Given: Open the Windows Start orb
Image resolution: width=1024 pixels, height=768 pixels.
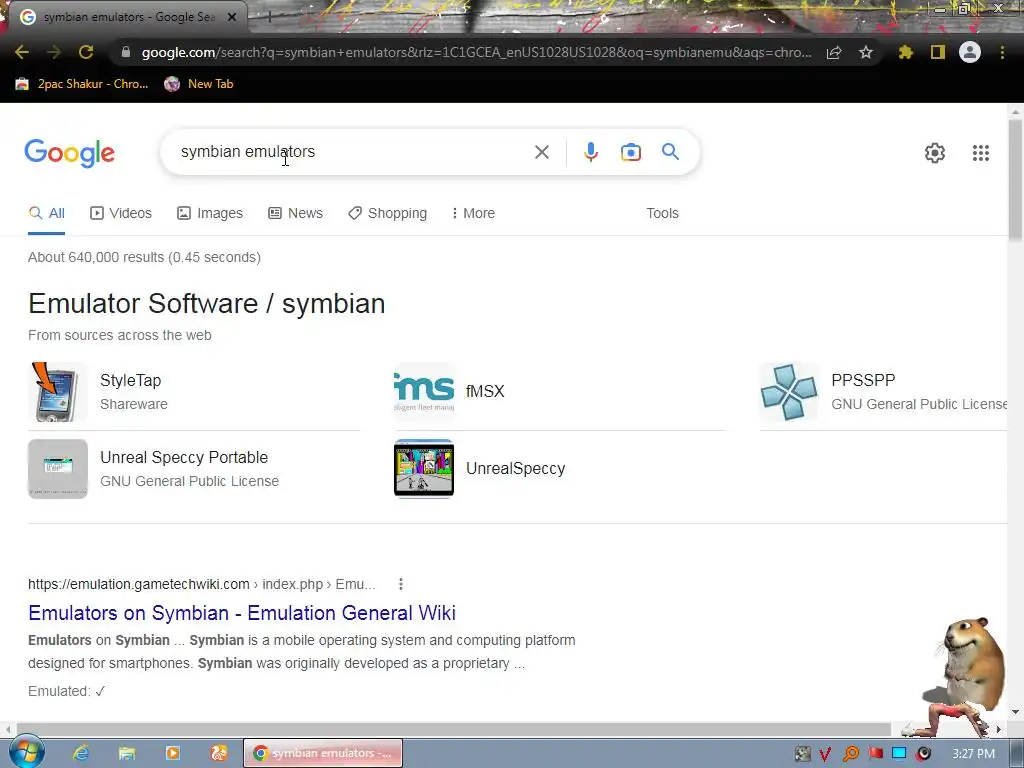Looking at the screenshot, I should [x=26, y=752].
